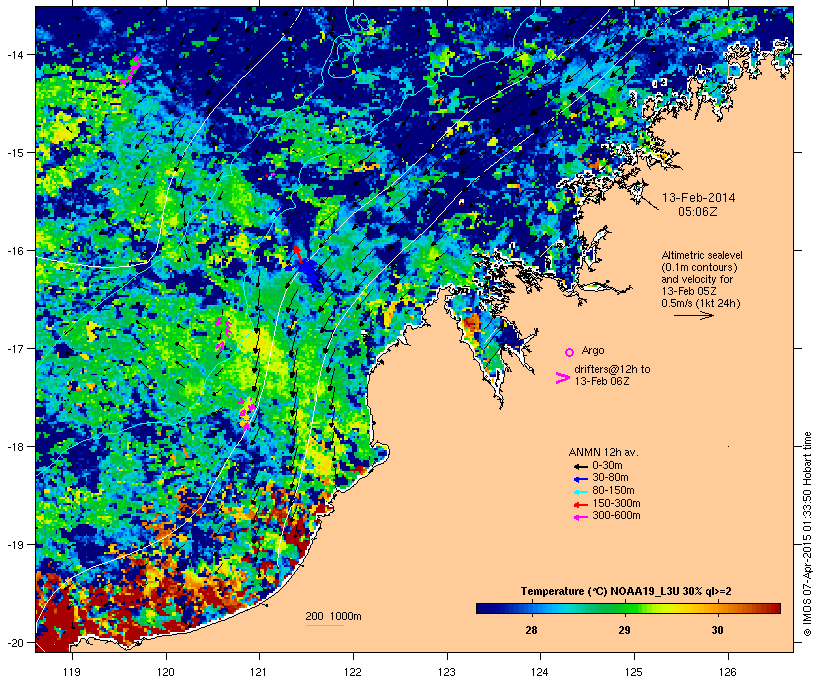
Task: Click the 120 longitude axis label
Action: click(166, 672)
